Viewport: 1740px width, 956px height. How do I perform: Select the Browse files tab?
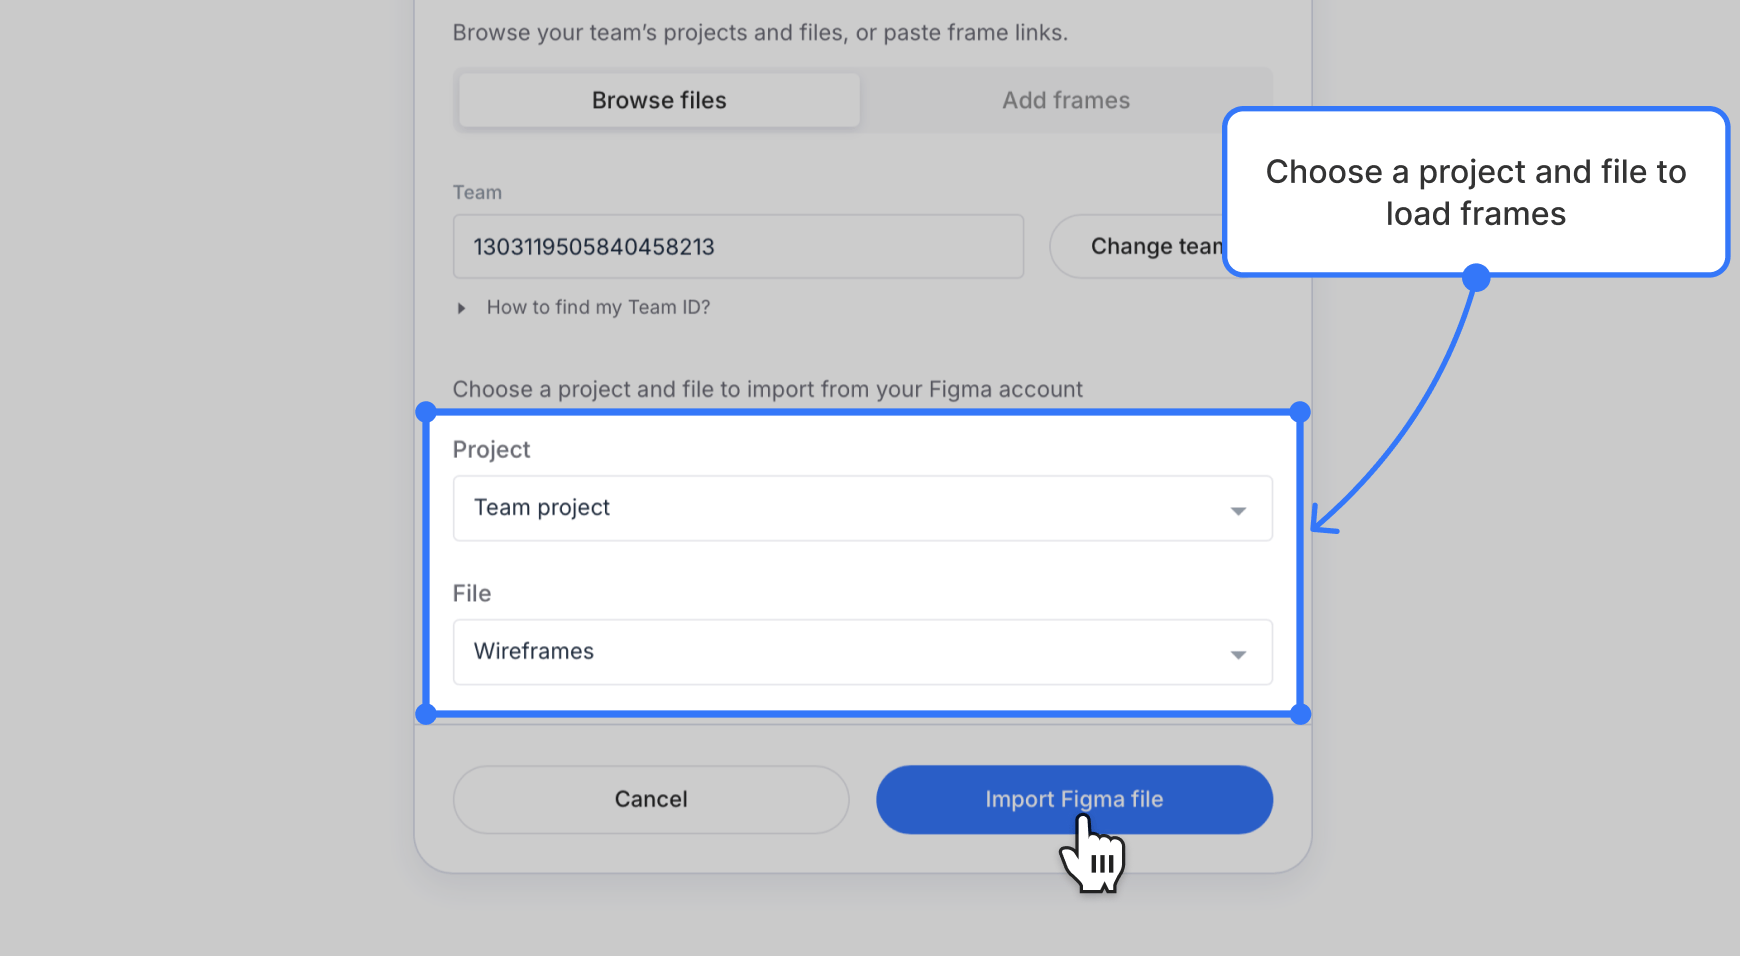[658, 100]
